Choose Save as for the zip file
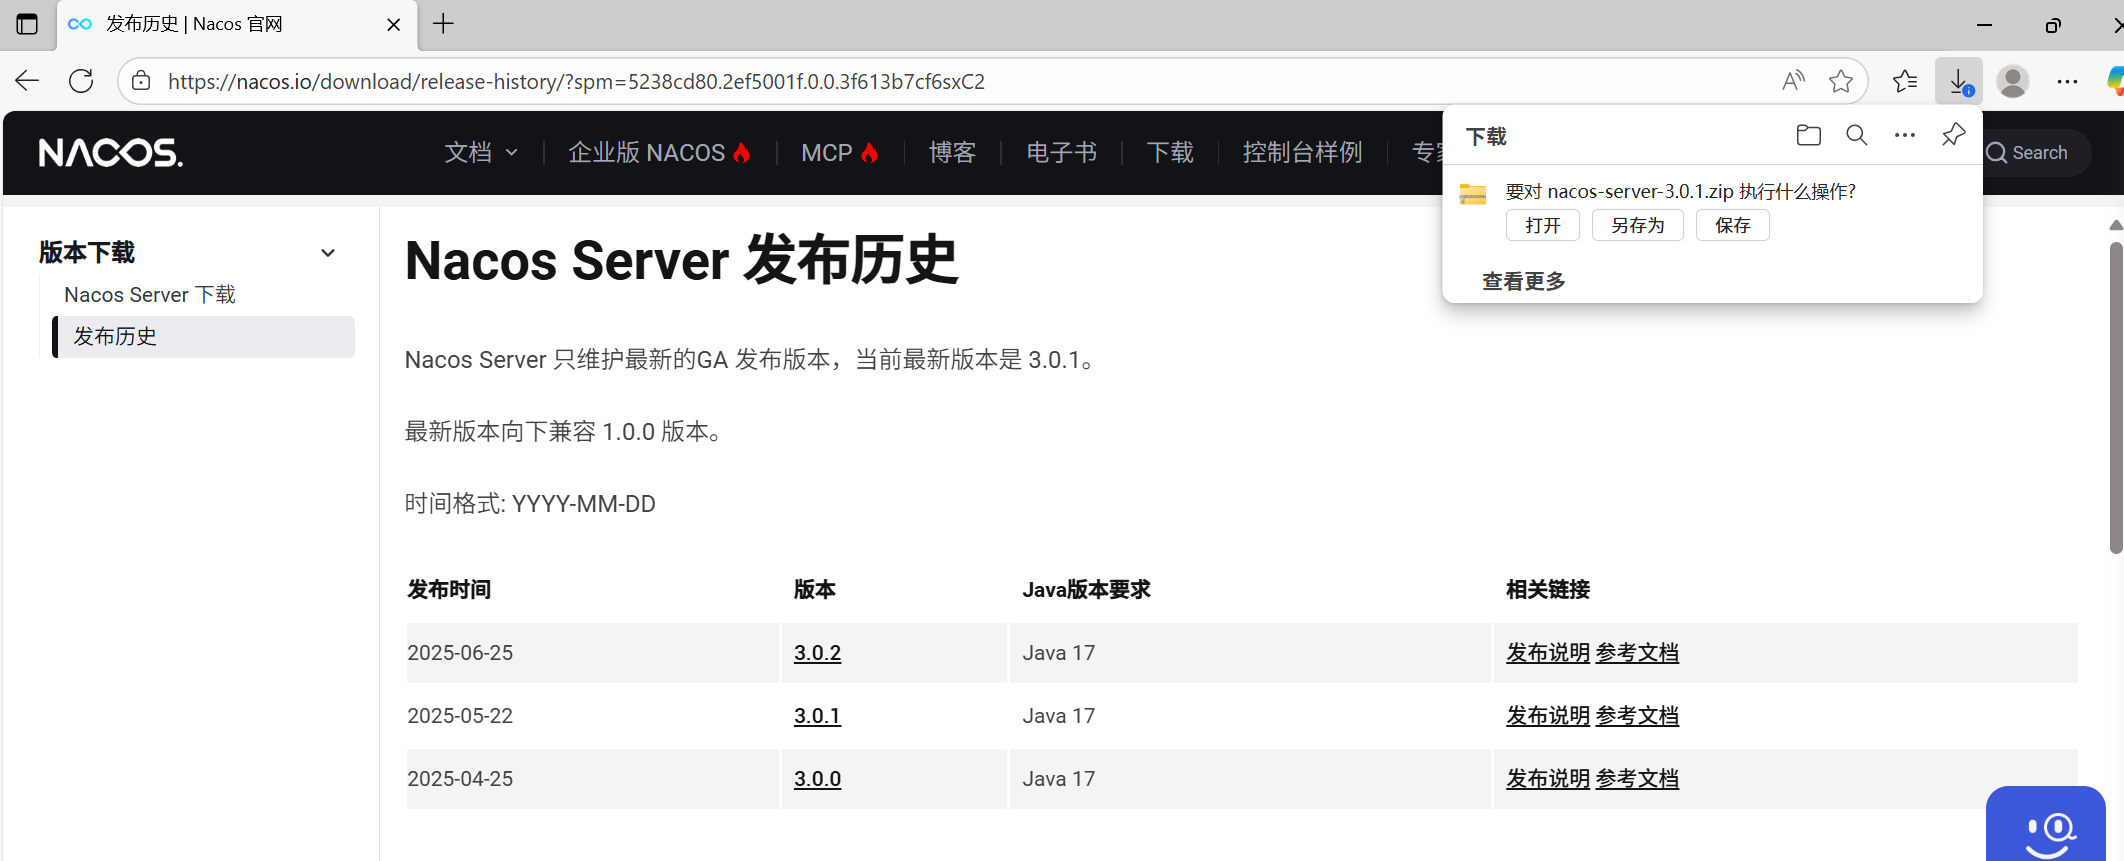The height and width of the screenshot is (861, 2124). coord(1638,225)
